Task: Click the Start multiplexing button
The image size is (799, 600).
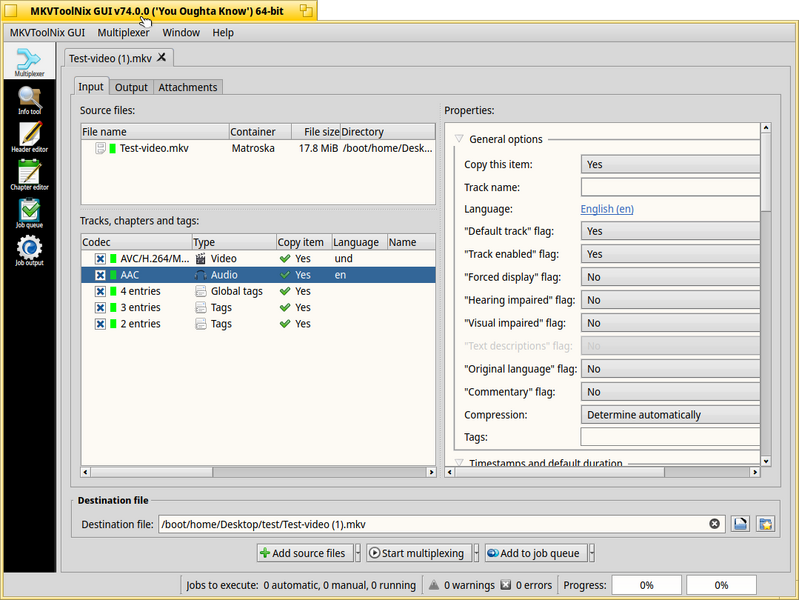Action: point(419,553)
